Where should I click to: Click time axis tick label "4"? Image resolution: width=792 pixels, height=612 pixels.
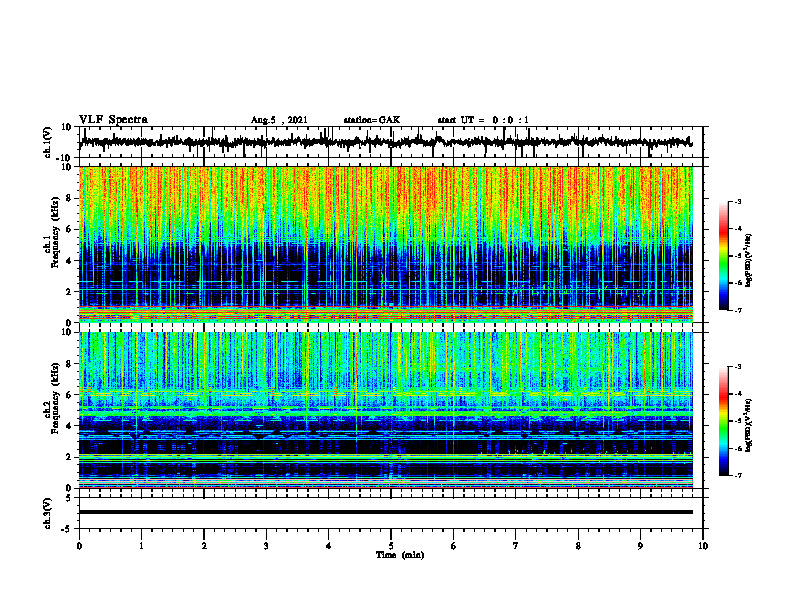coord(329,546)
